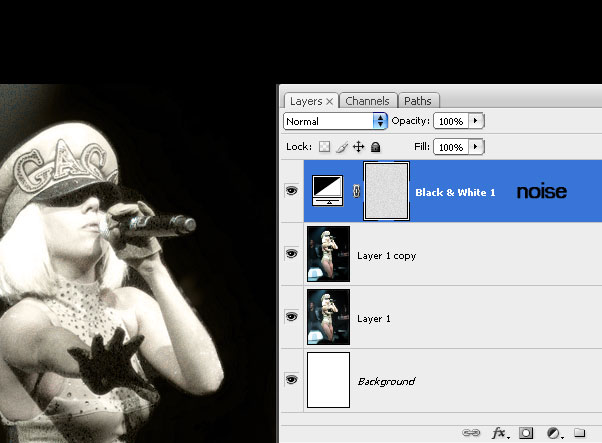
Task: Open the blend mode Normal dropdown
Action: pyautogui.click(x=335, y=121)
